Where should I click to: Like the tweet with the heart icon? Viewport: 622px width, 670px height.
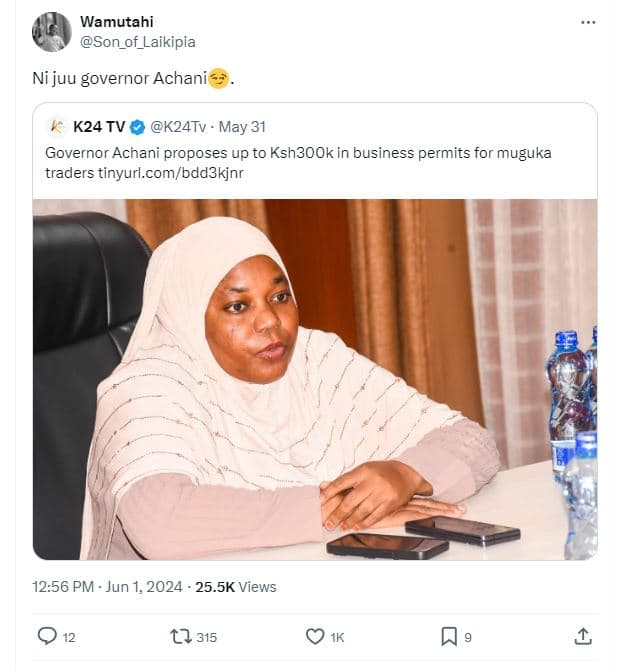coord(315,636)
